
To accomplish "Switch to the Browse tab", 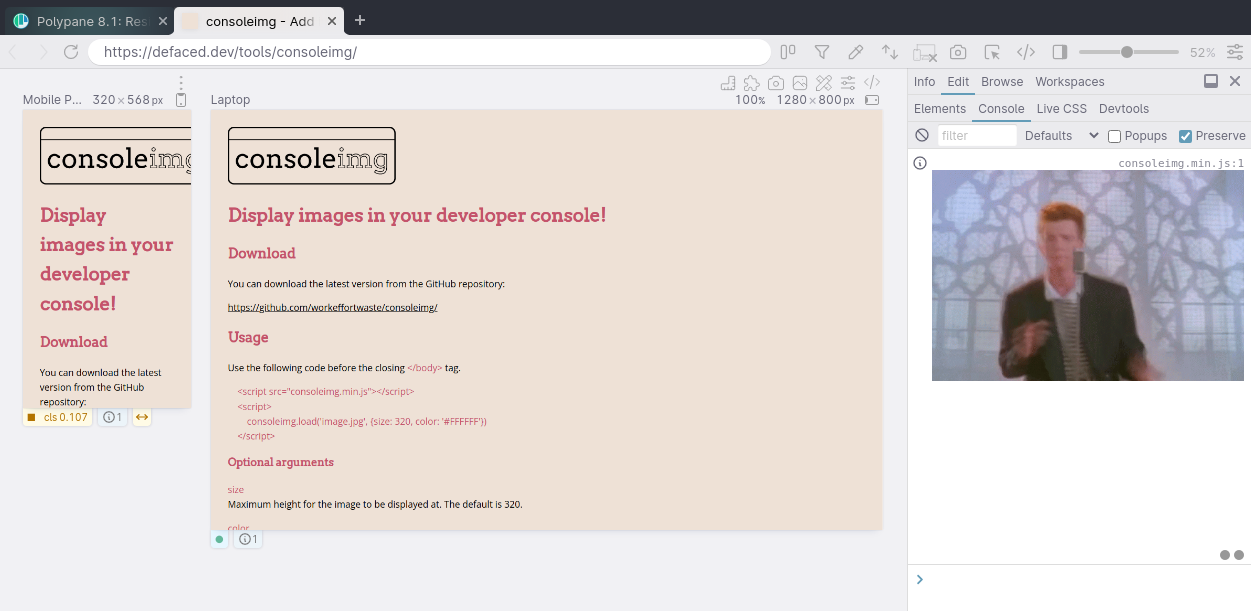I will [1002, 82].
